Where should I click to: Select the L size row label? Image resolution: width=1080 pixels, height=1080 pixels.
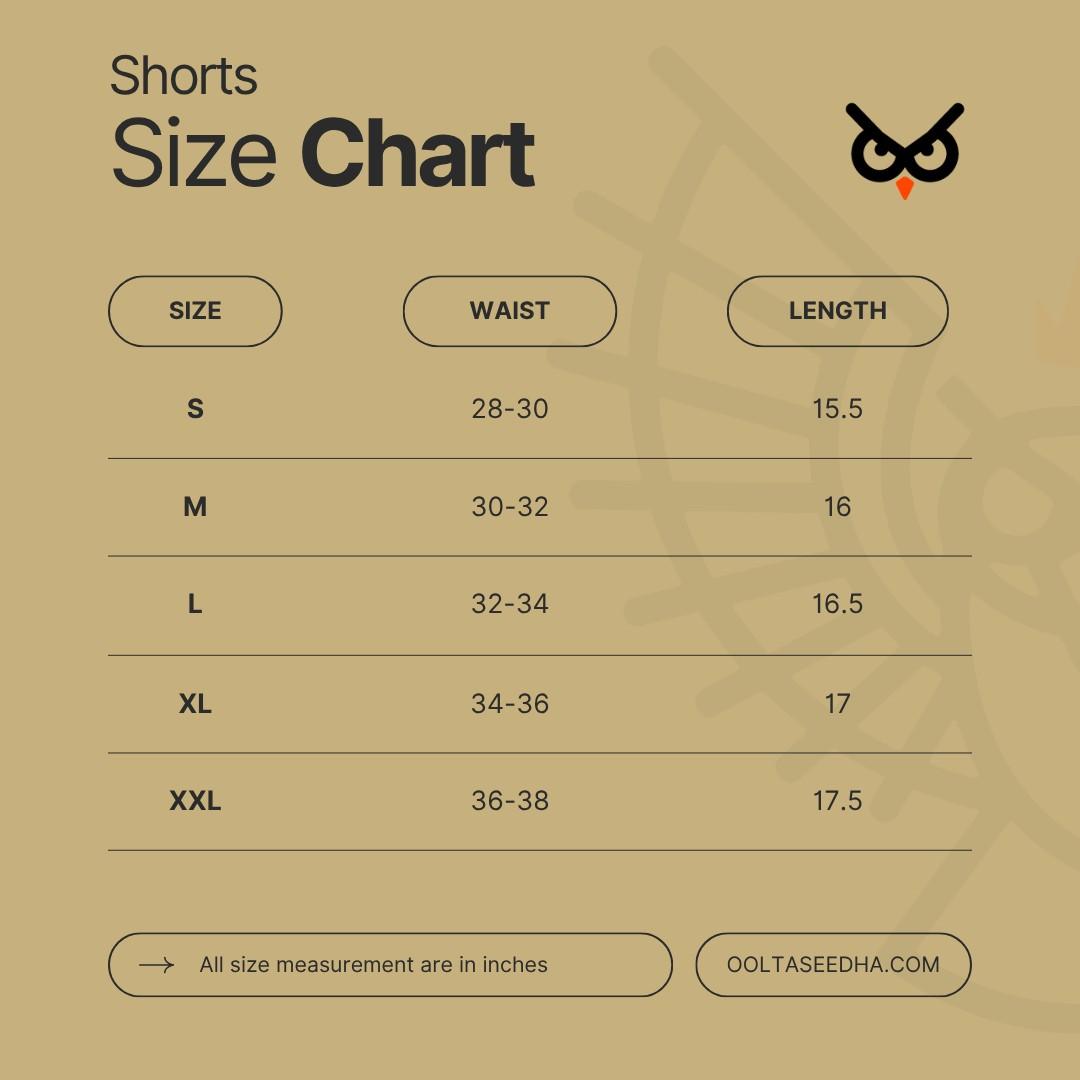(195, 604)
